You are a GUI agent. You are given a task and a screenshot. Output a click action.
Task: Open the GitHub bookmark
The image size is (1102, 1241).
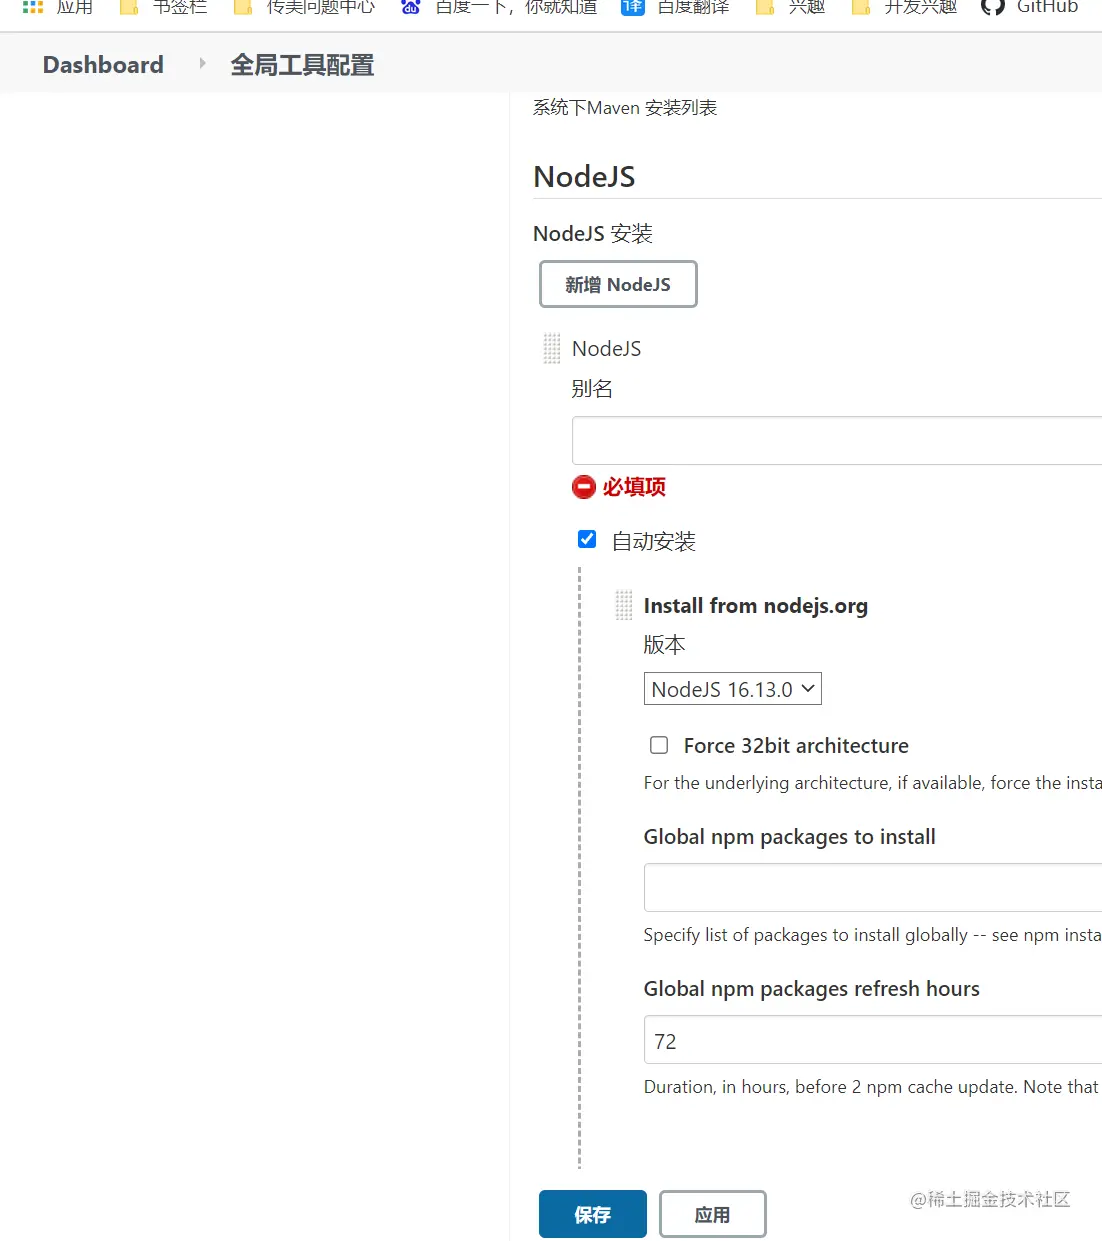tap(1030, 7)
